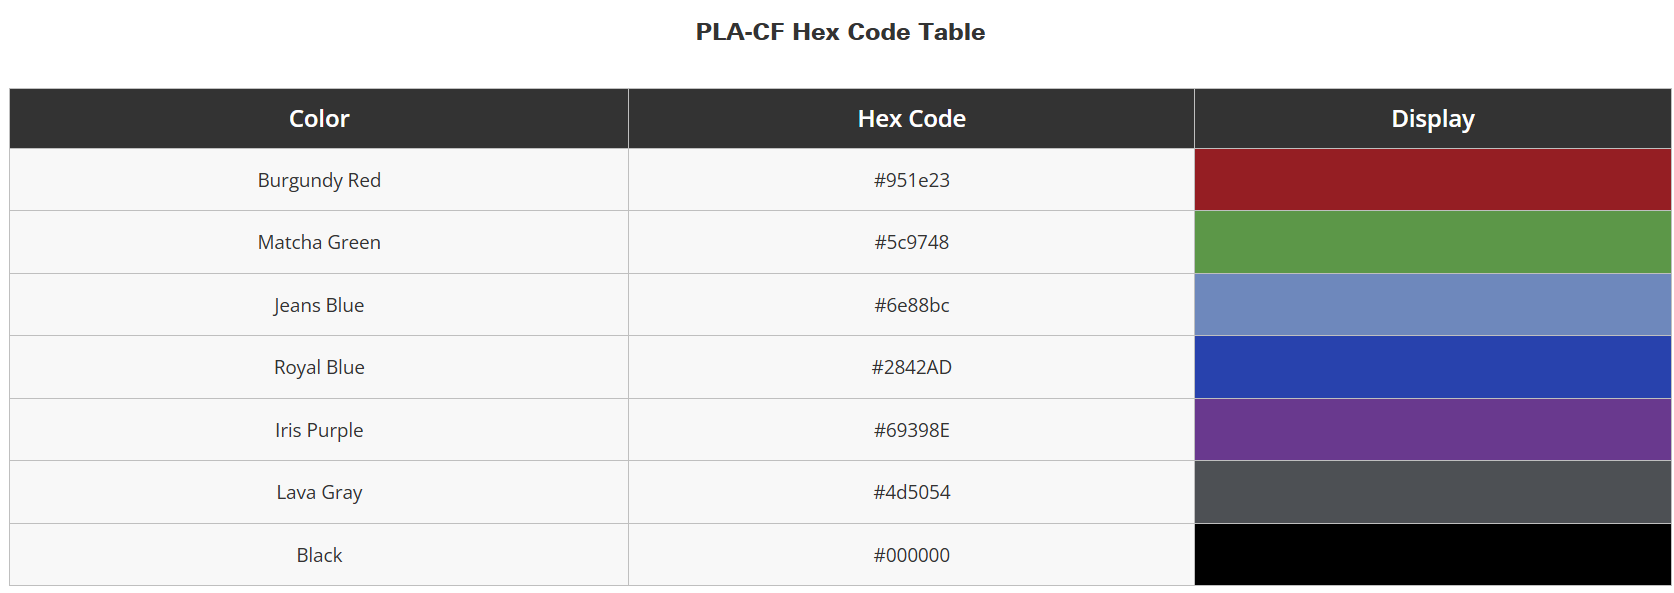
Task: Select the #5c9748 hex code cell
Action: (x=911, y=242)
